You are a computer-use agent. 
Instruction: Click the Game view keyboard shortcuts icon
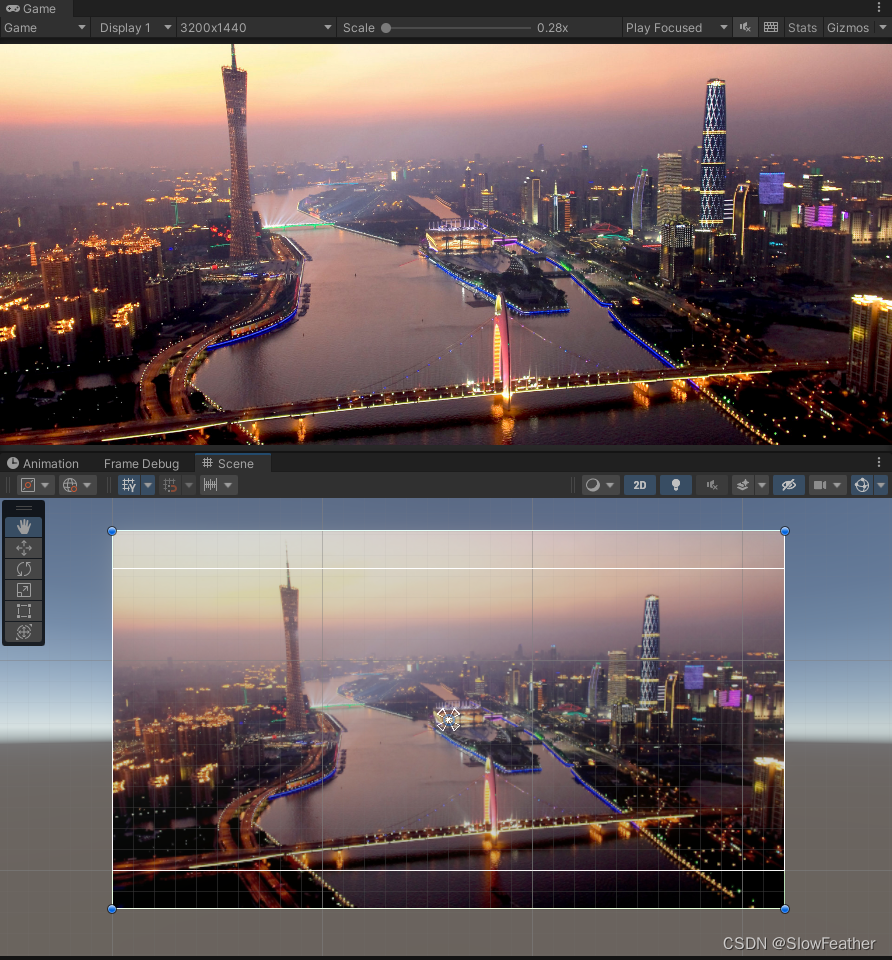[770, 28]
